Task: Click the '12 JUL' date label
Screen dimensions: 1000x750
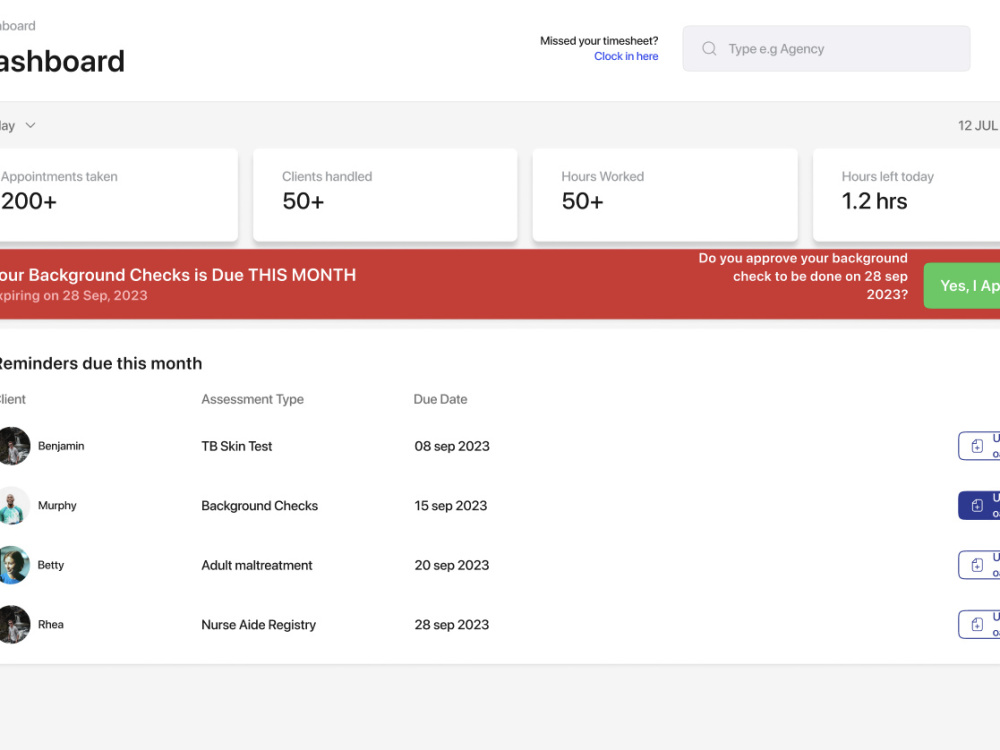Action: pyautogui.click(x=978, y=126)
